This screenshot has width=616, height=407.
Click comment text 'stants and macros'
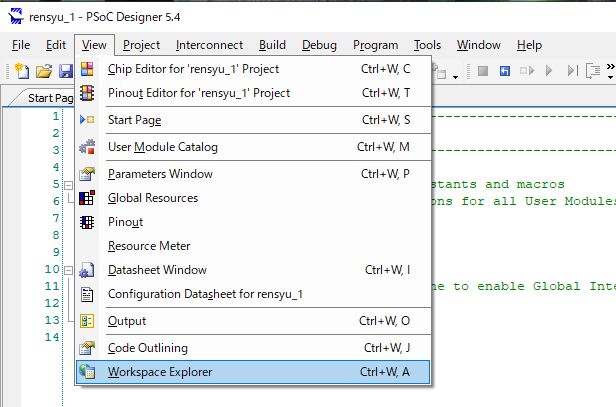[498, 184]
